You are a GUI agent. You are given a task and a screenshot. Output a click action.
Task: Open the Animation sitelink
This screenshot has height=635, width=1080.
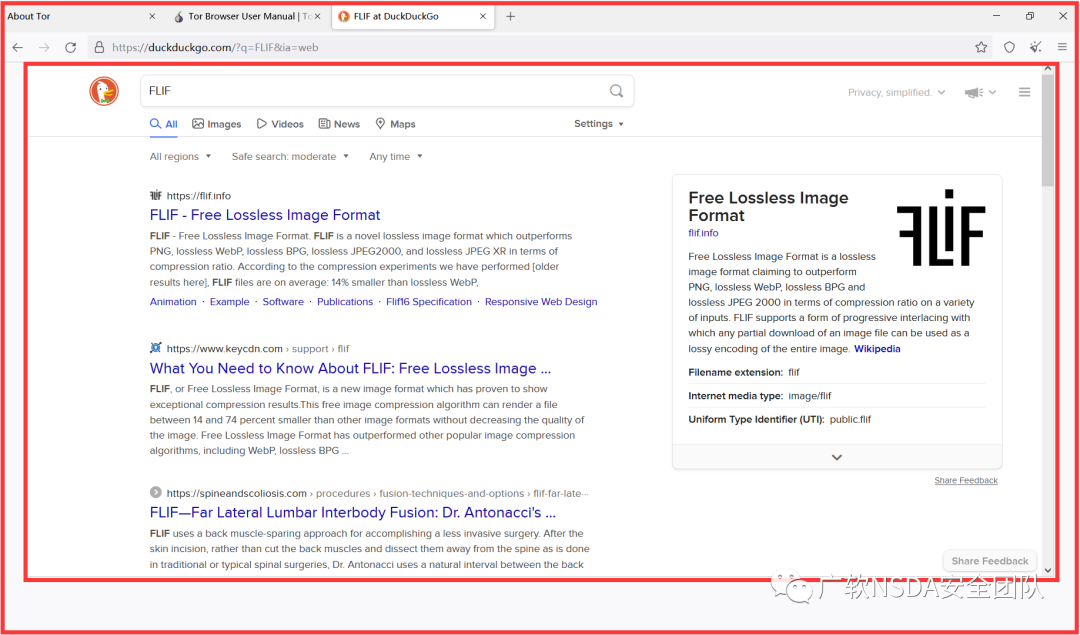coord(173,302)
